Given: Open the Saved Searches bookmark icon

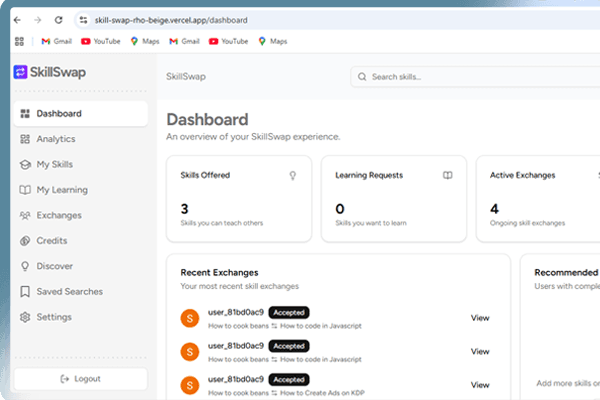Looking at the screenshot, I should 25,292.
